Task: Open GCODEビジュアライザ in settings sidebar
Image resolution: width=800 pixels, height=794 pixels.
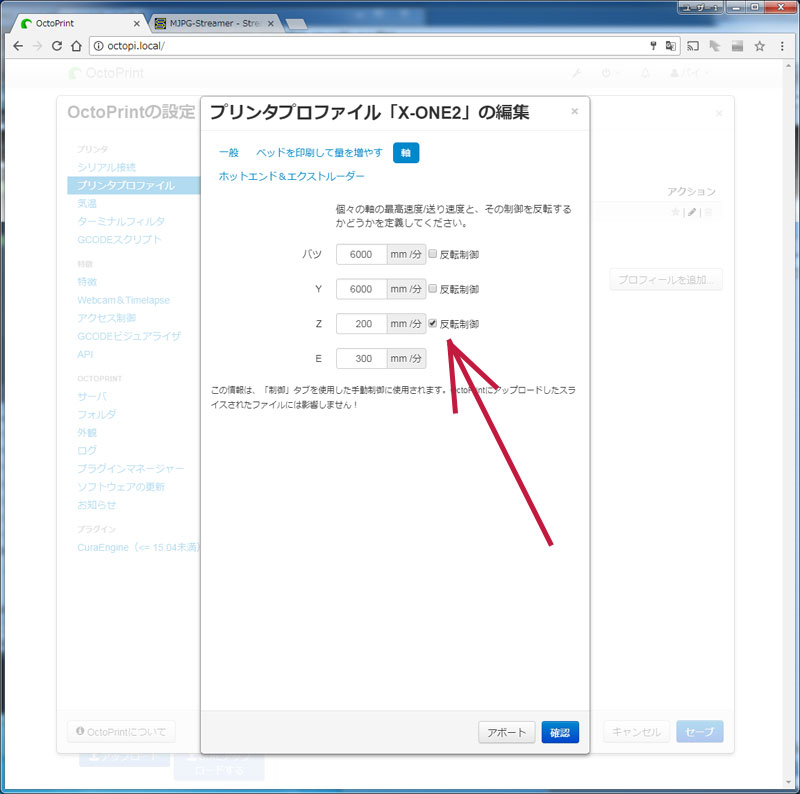Action: pos(129,336)
